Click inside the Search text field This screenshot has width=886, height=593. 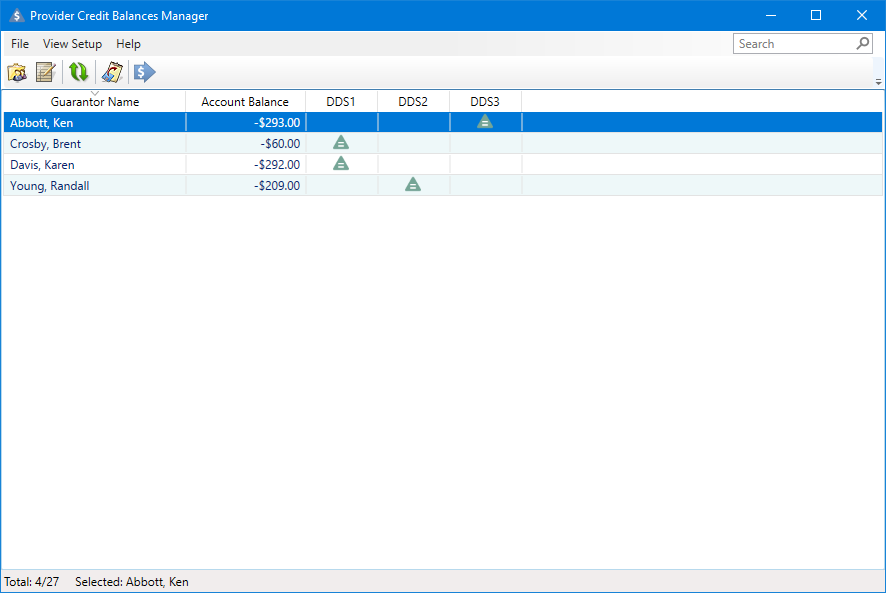pos(794,44)
